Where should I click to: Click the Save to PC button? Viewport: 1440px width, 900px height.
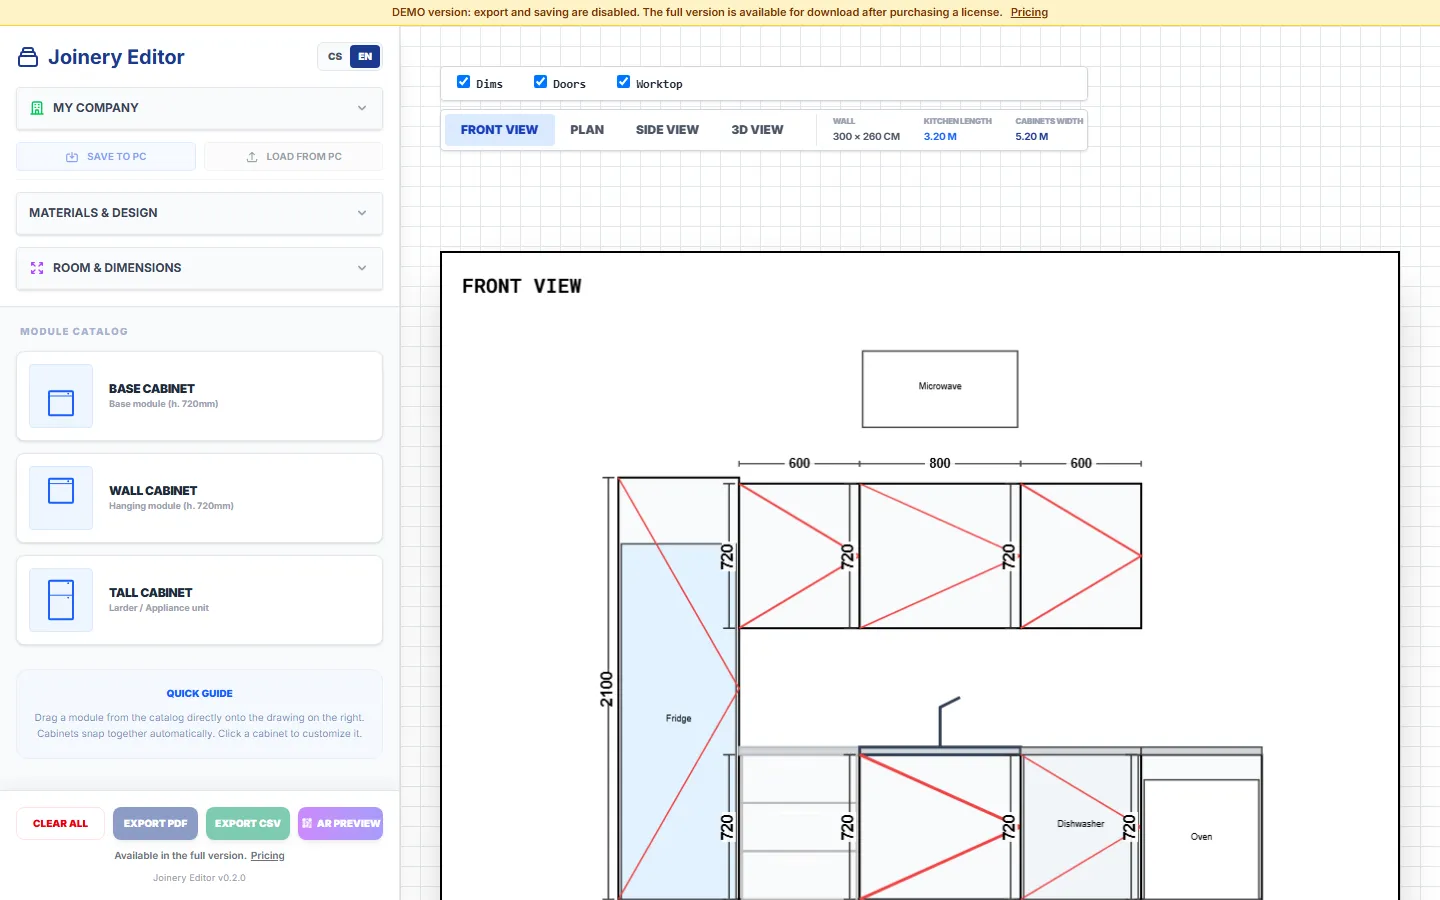(106, 157)
